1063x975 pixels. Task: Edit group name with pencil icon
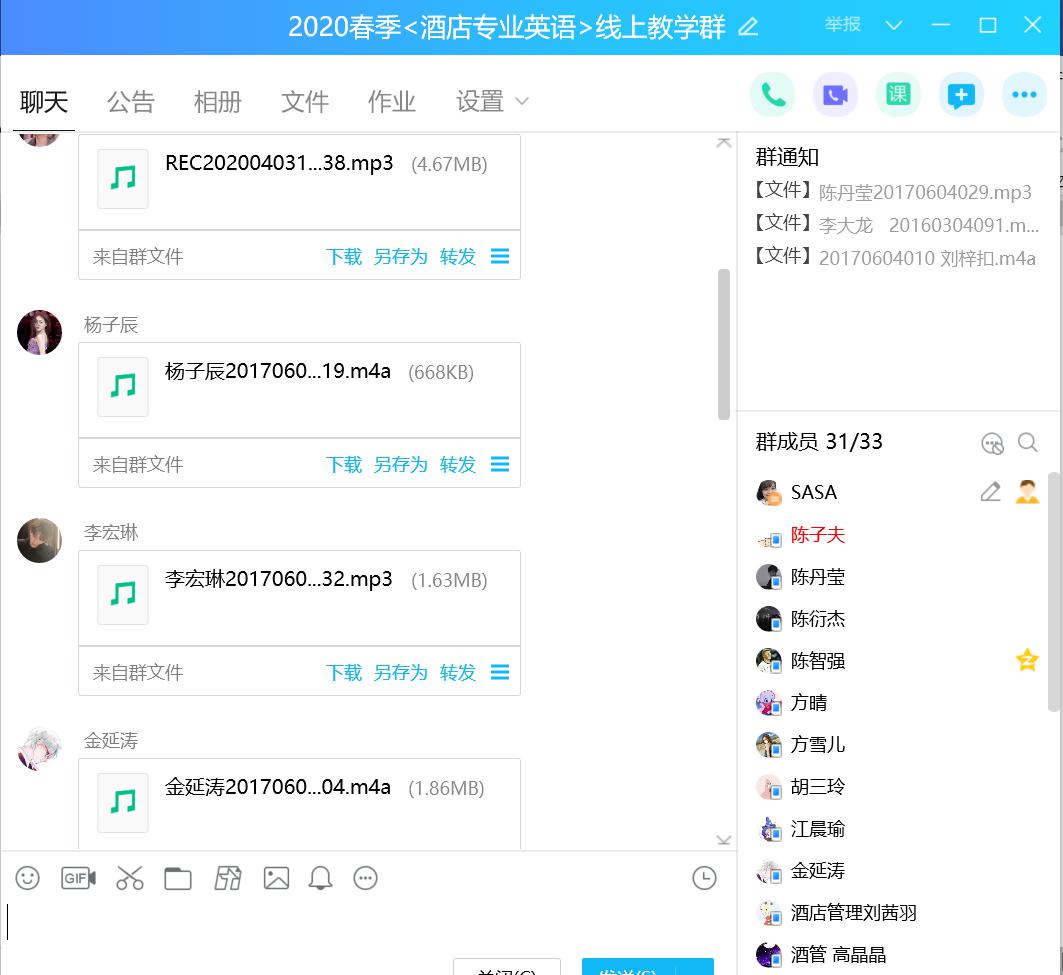[x=748, y=27]
